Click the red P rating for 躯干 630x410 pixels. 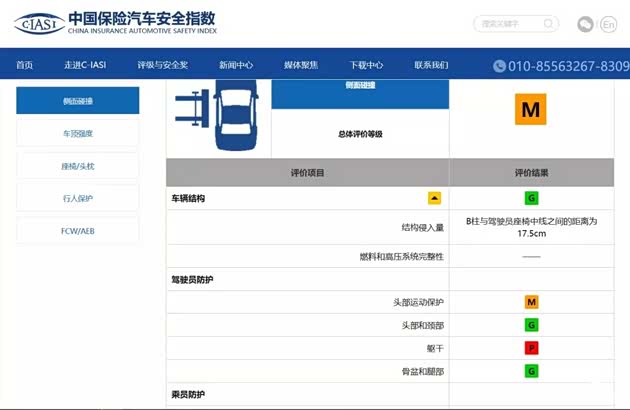coord(532,348)
